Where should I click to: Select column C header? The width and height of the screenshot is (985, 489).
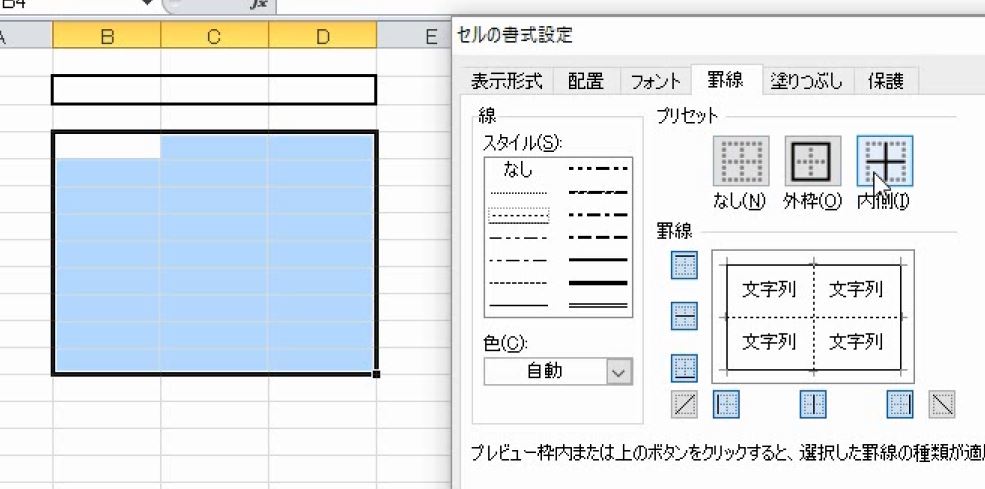(x=215, y=37)
